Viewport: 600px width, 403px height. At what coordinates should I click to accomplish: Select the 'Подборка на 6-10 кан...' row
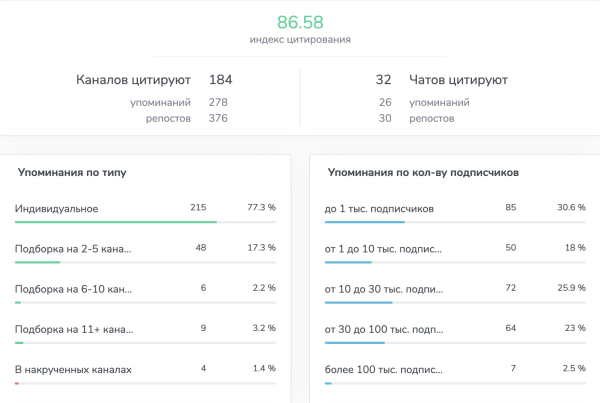[73, 288]
